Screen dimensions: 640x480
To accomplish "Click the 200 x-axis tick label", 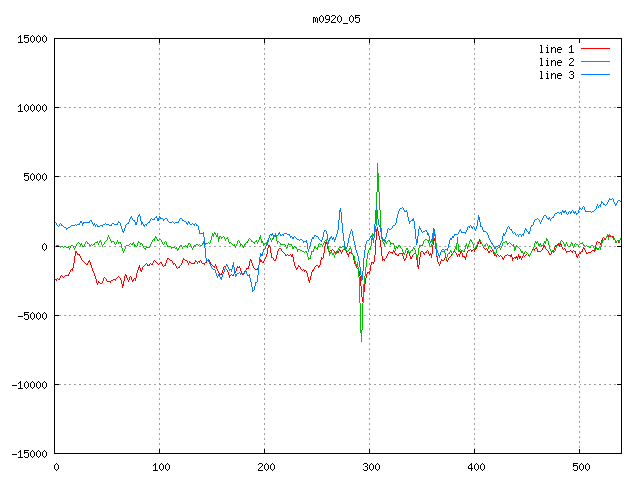I will (265, 466).
